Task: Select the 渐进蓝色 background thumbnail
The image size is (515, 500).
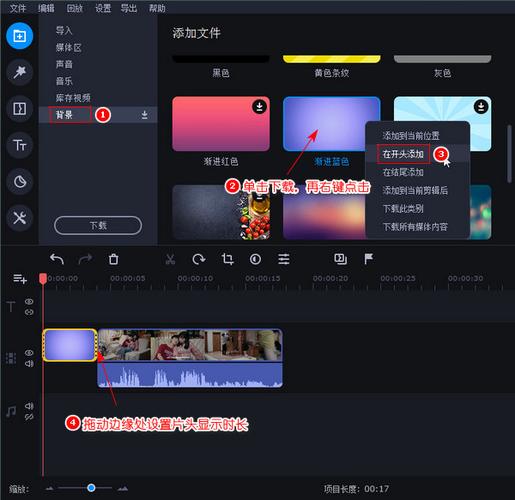Action: pyautogui.click(x=331, y=124)
